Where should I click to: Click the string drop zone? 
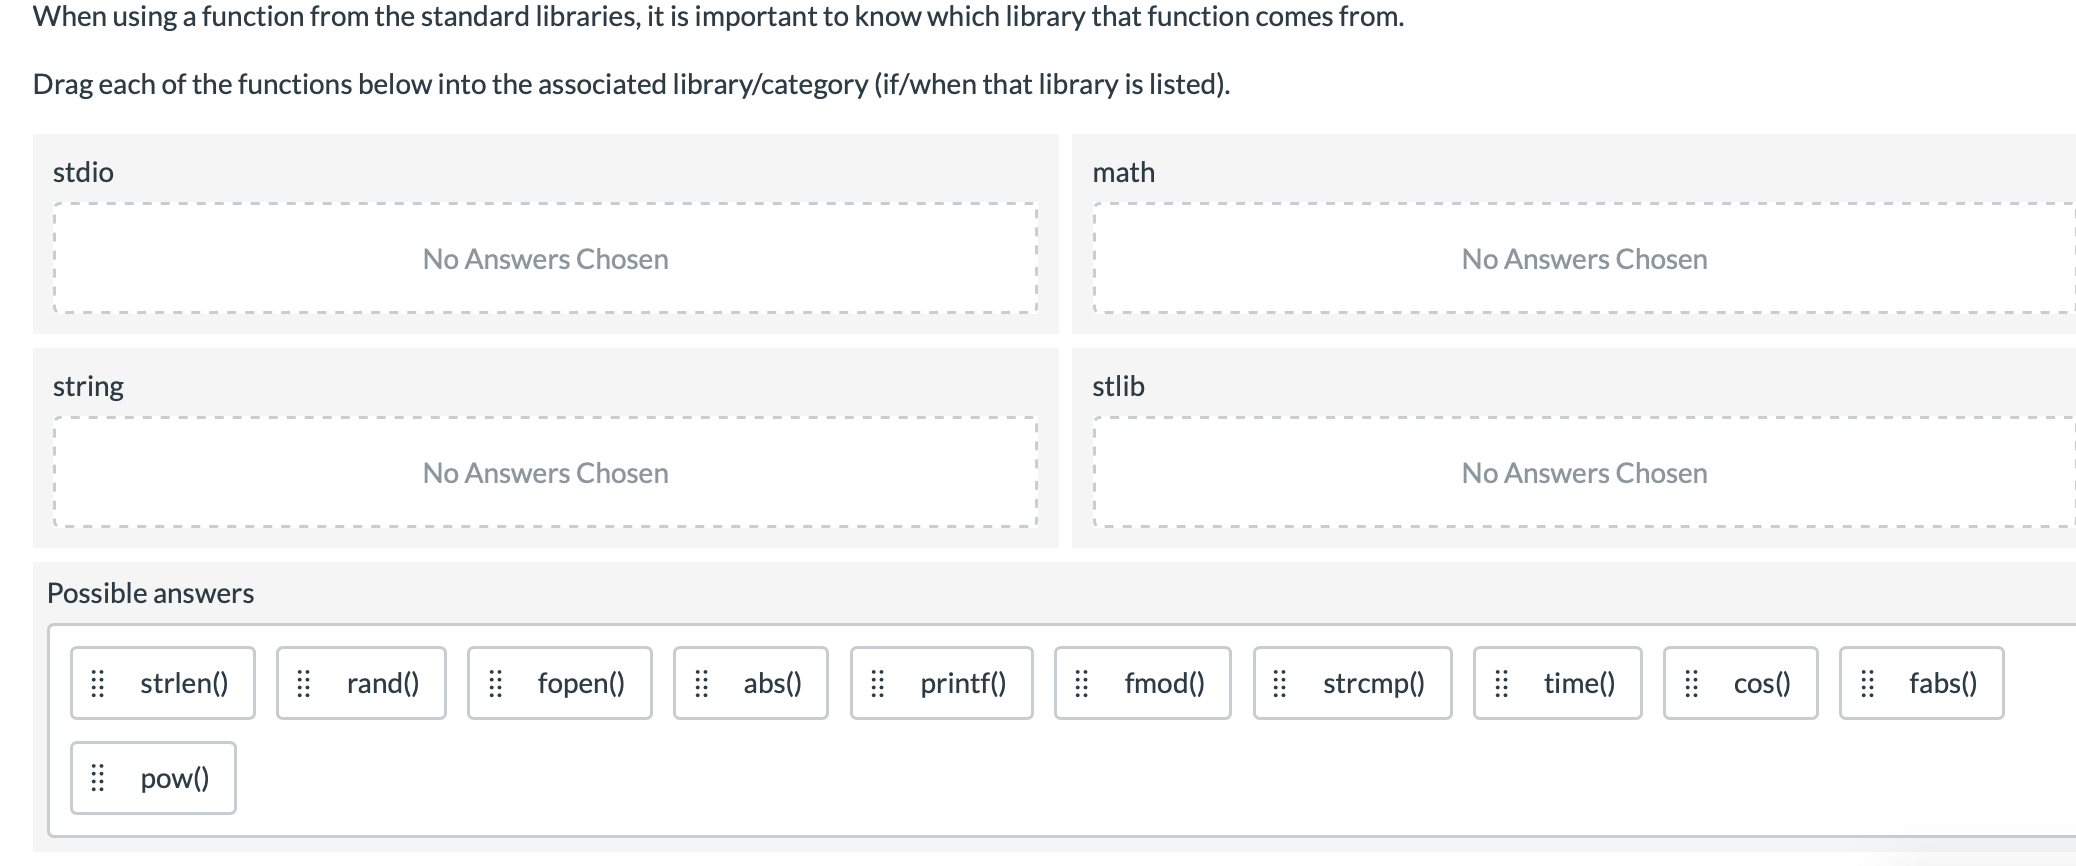click(x=545, y=472)
